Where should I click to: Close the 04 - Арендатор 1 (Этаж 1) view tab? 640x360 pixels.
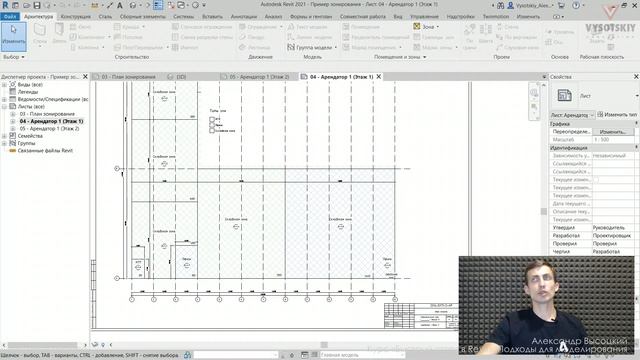379,77
